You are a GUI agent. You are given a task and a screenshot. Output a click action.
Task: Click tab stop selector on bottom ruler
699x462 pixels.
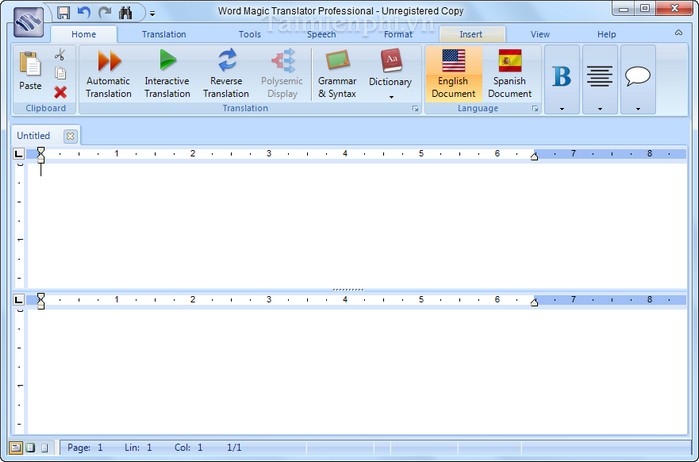pyautogui.click(x=18, y=300)
